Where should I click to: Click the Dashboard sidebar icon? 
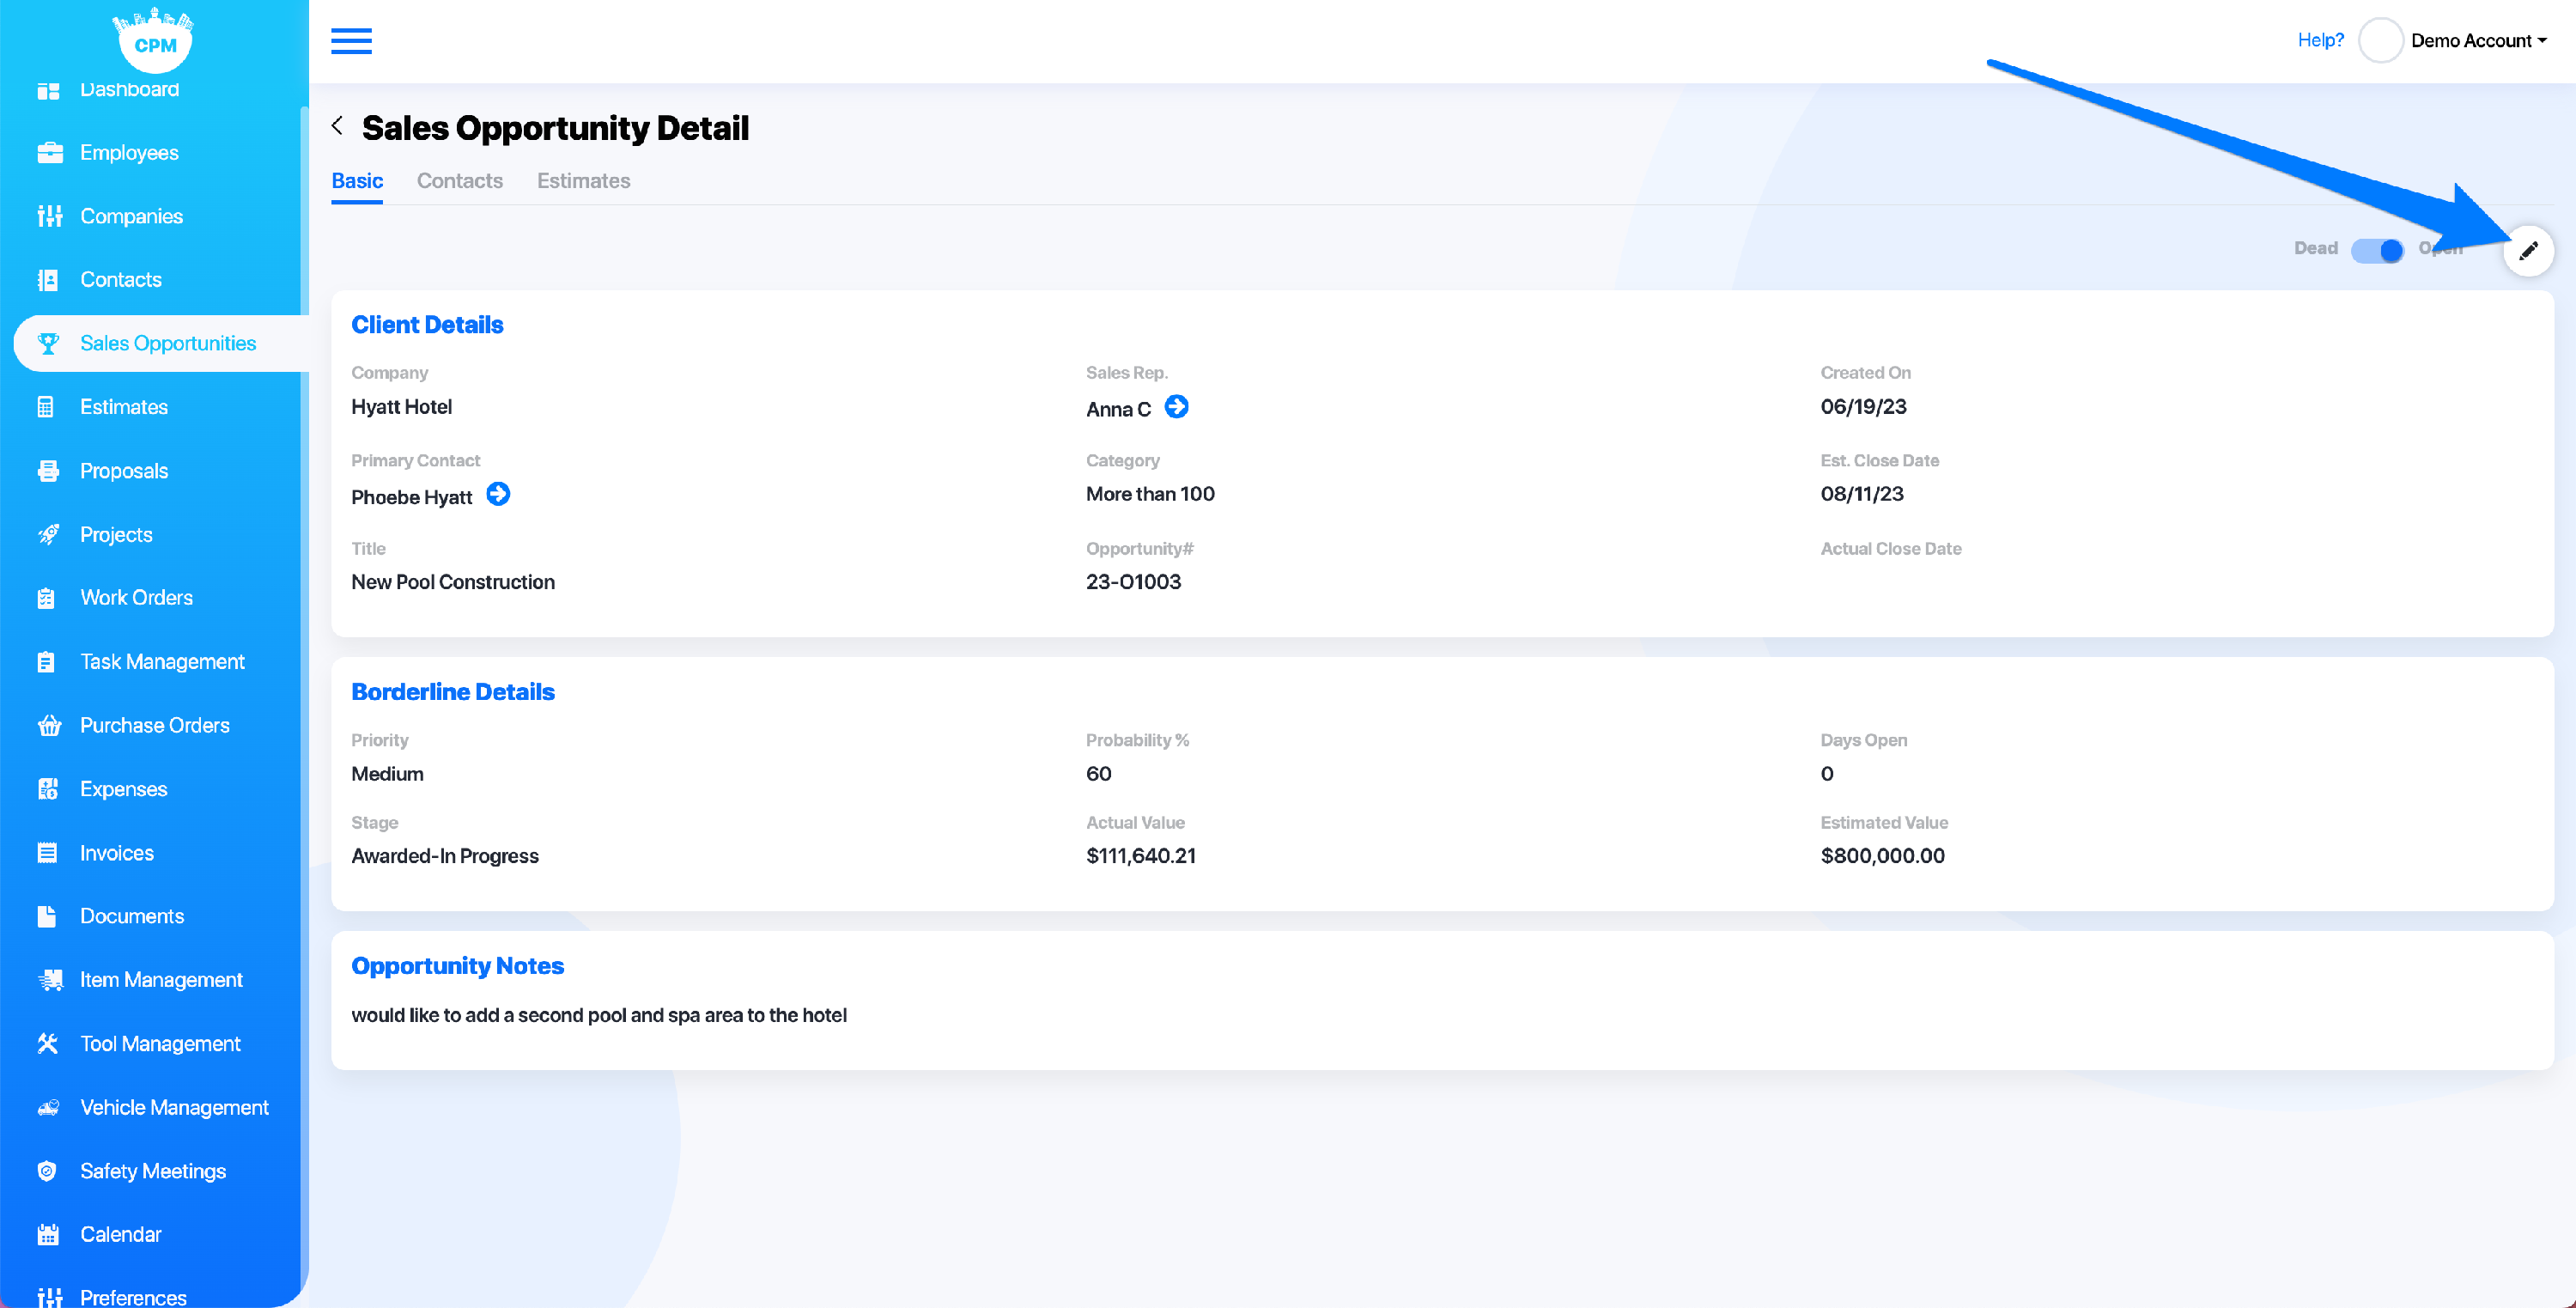[48, 90]
